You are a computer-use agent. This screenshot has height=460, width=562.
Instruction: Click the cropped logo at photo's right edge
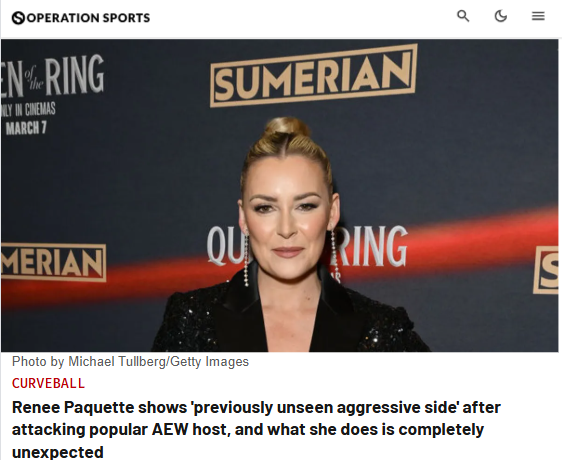[x=546, y=270]
